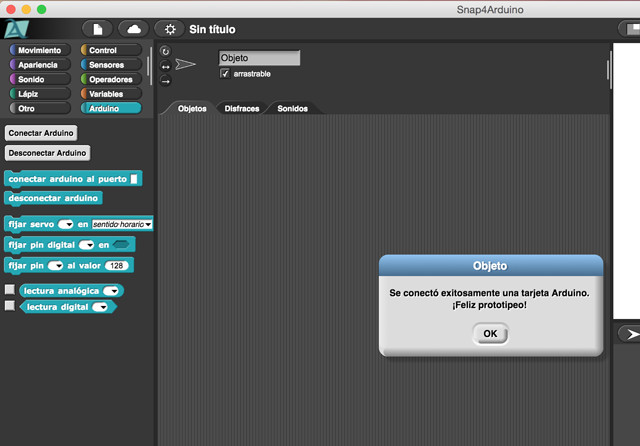Set rotation style to left-right only
The width and height of the screenshot is (640, 446).
point(165,67)
